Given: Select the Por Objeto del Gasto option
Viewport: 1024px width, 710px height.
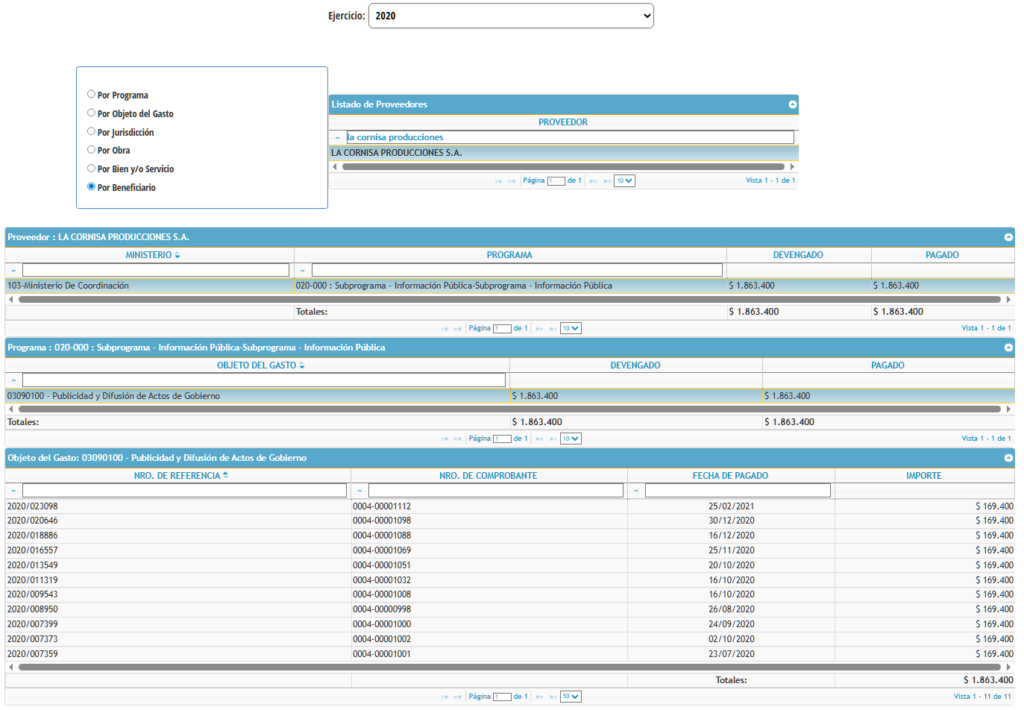Looking at the screenshot, I should coord(92,113).
